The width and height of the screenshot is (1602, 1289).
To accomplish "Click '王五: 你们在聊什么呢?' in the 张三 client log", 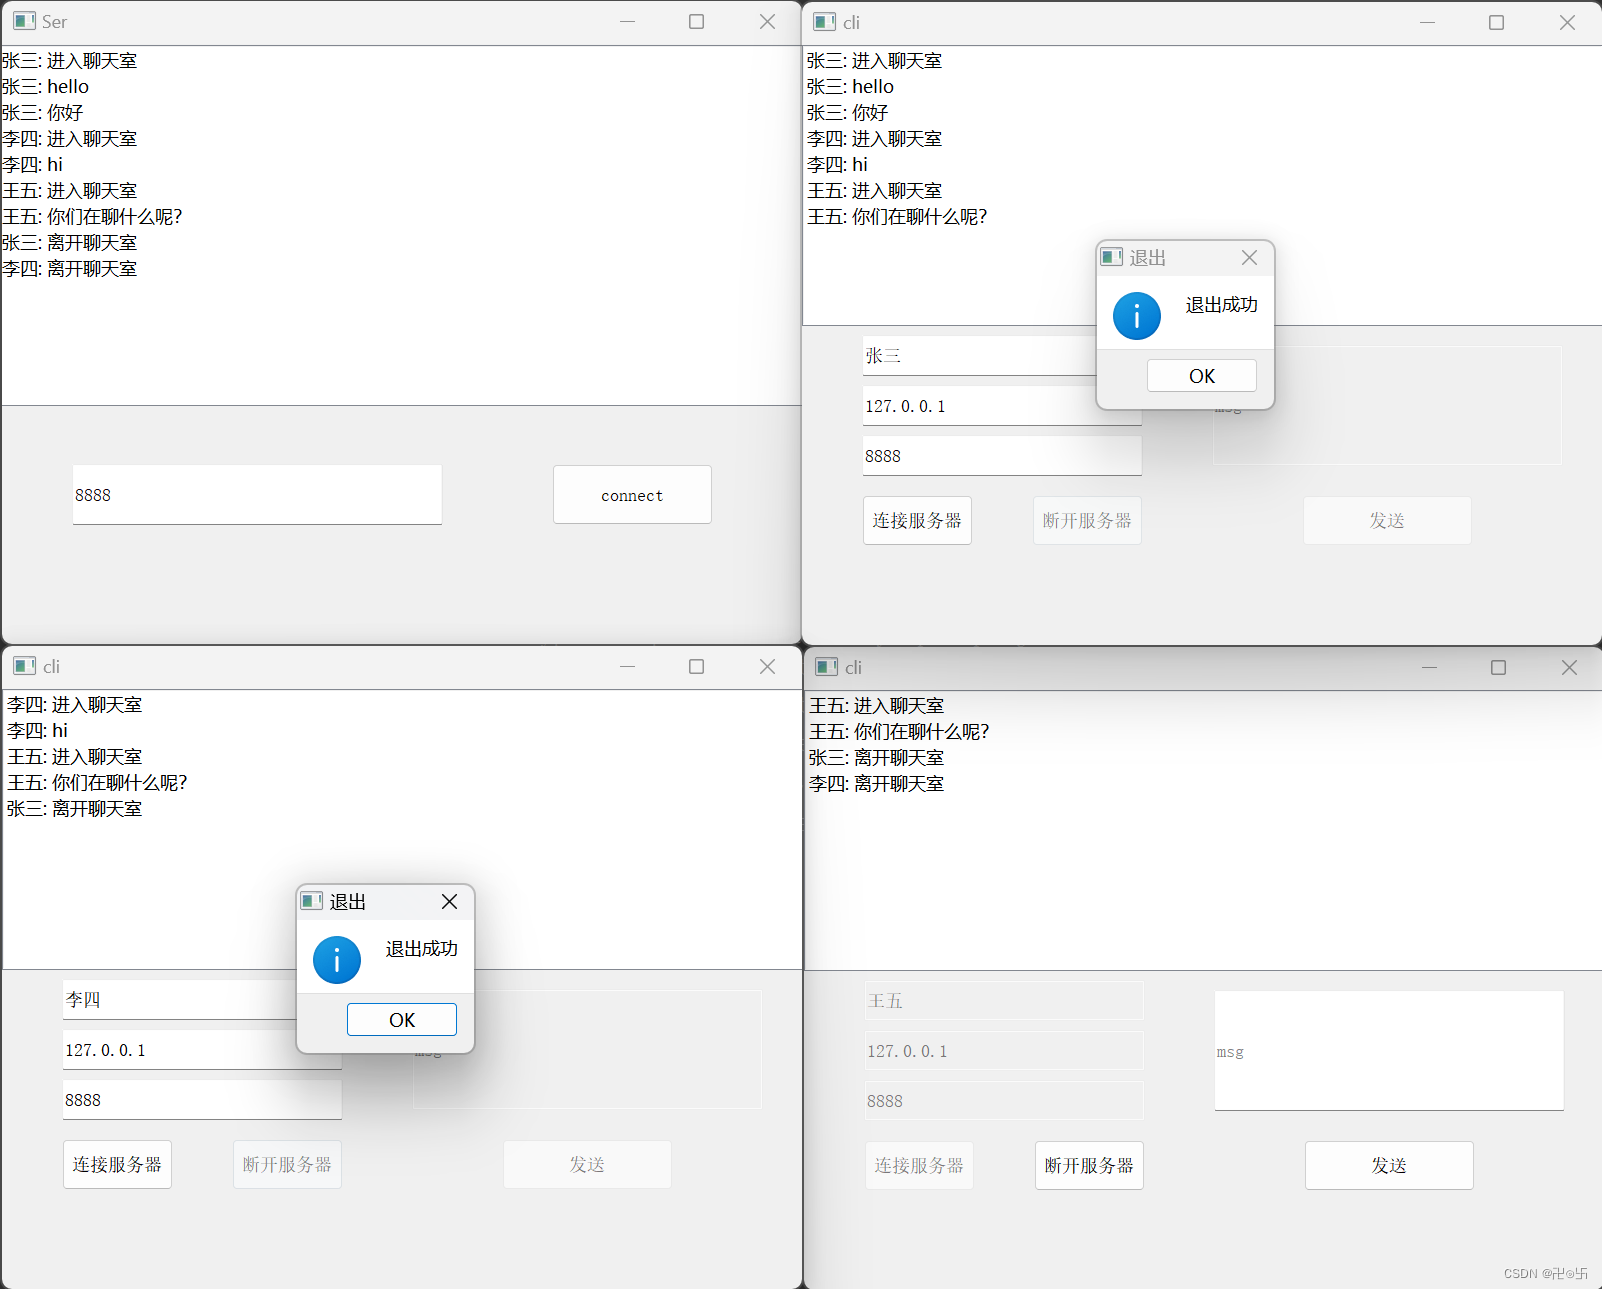I will pos(897,217).
